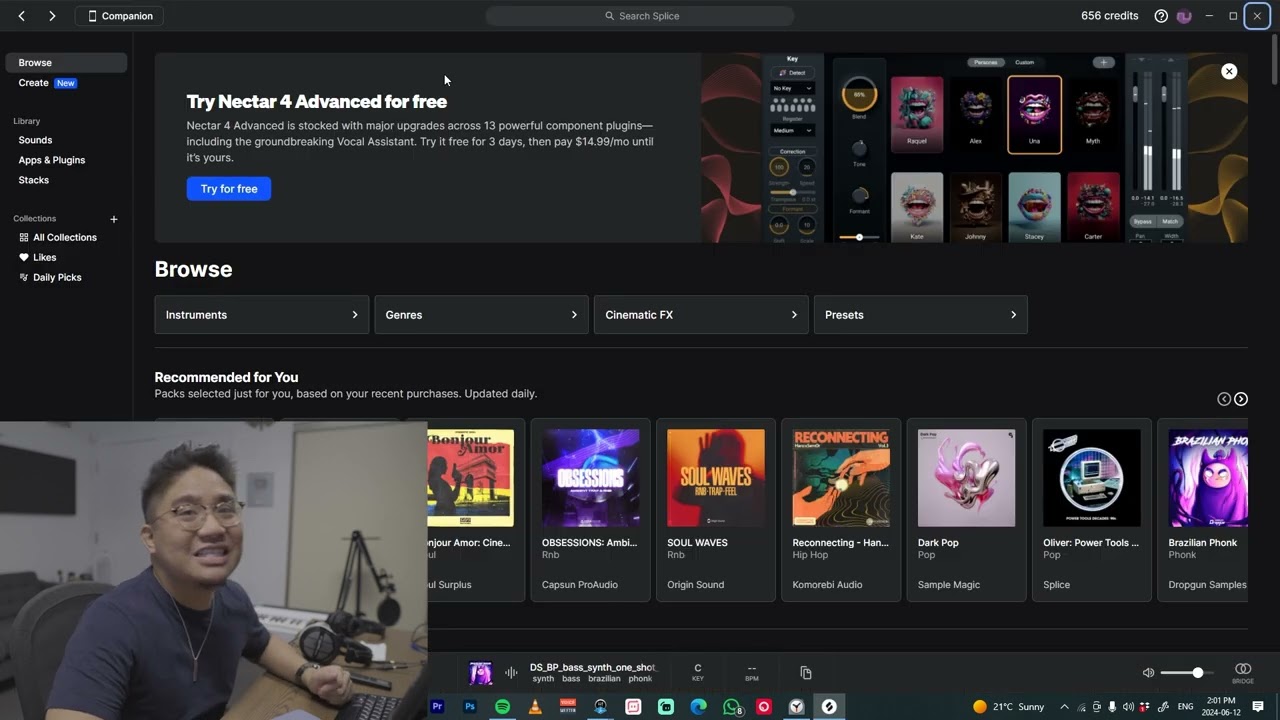Open the Brazilian Phonk pack artwork

(x=1208, y=478)
